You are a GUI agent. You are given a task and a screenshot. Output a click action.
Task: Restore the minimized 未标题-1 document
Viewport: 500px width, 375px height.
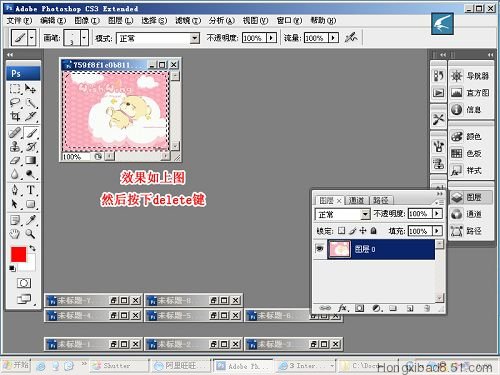pos(114,344)
